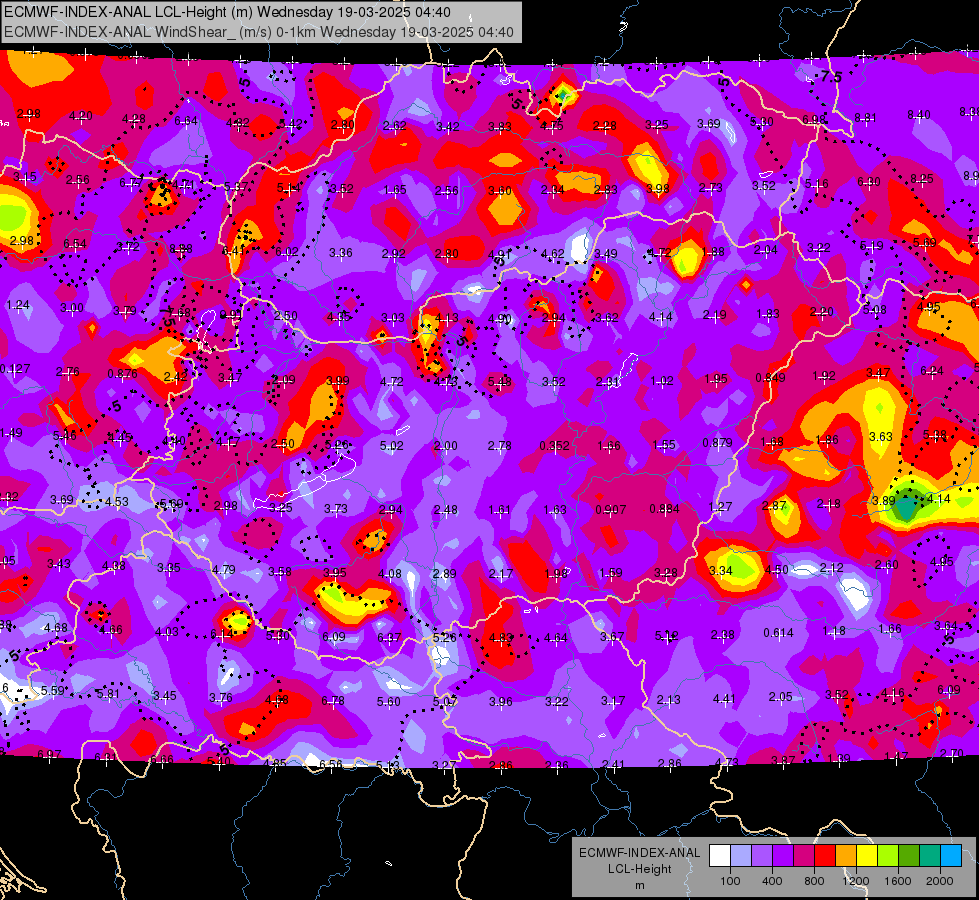Click the legend value 1200

pyautogui.click(x=856, y=881)
